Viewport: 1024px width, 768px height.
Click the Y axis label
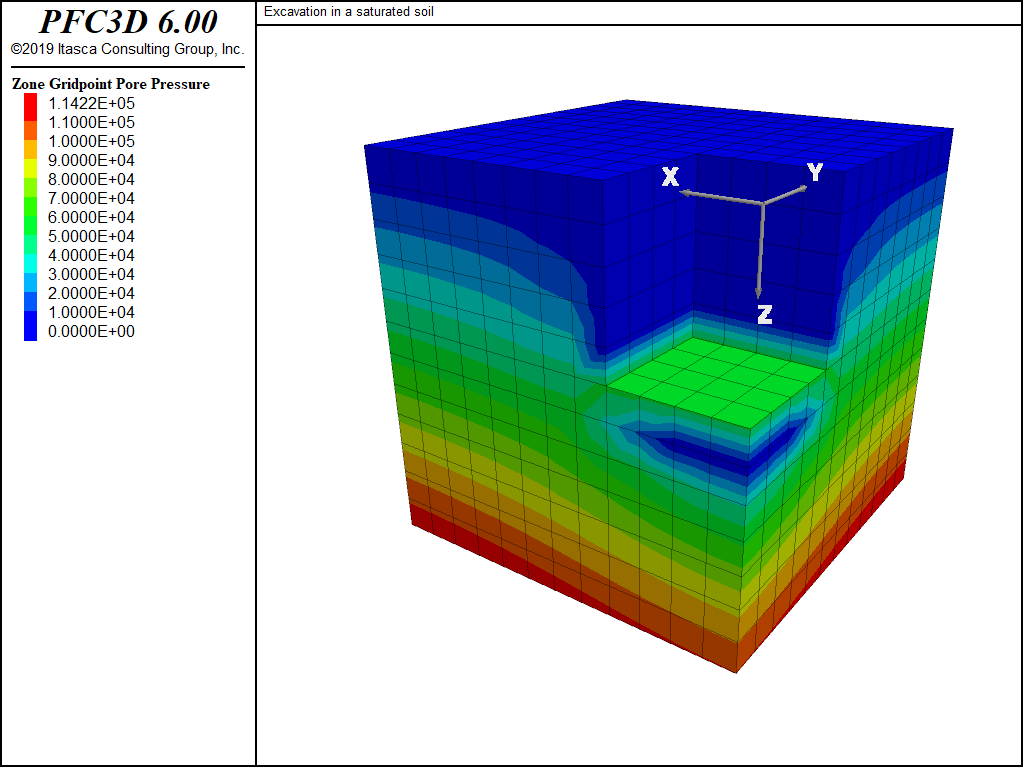click(x=814, y=172)
